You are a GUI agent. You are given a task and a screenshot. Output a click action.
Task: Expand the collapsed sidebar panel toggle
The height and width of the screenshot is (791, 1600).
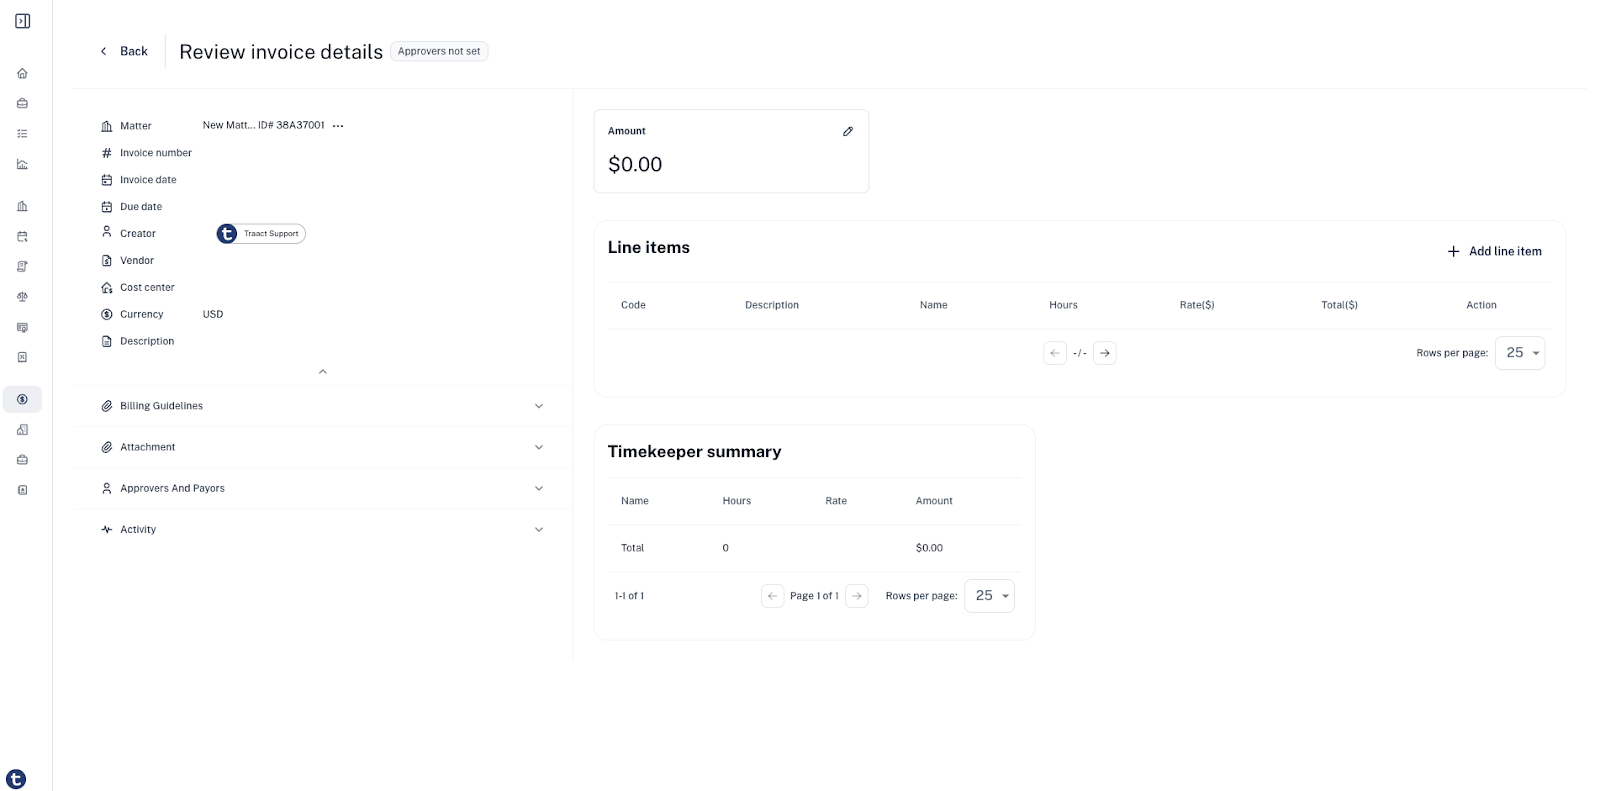tap(22, 21)
